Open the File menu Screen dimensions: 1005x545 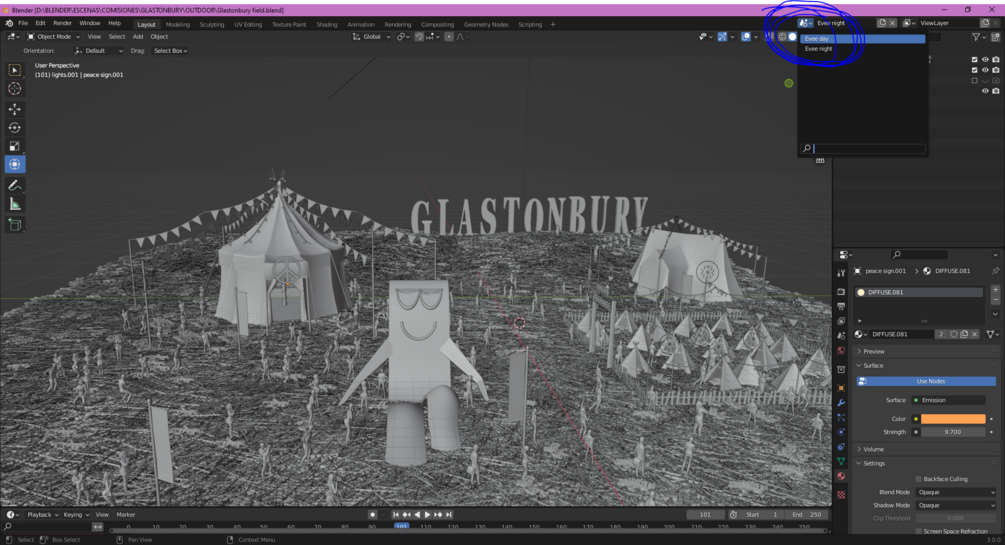pyautogui.click(x=23, y=23)
